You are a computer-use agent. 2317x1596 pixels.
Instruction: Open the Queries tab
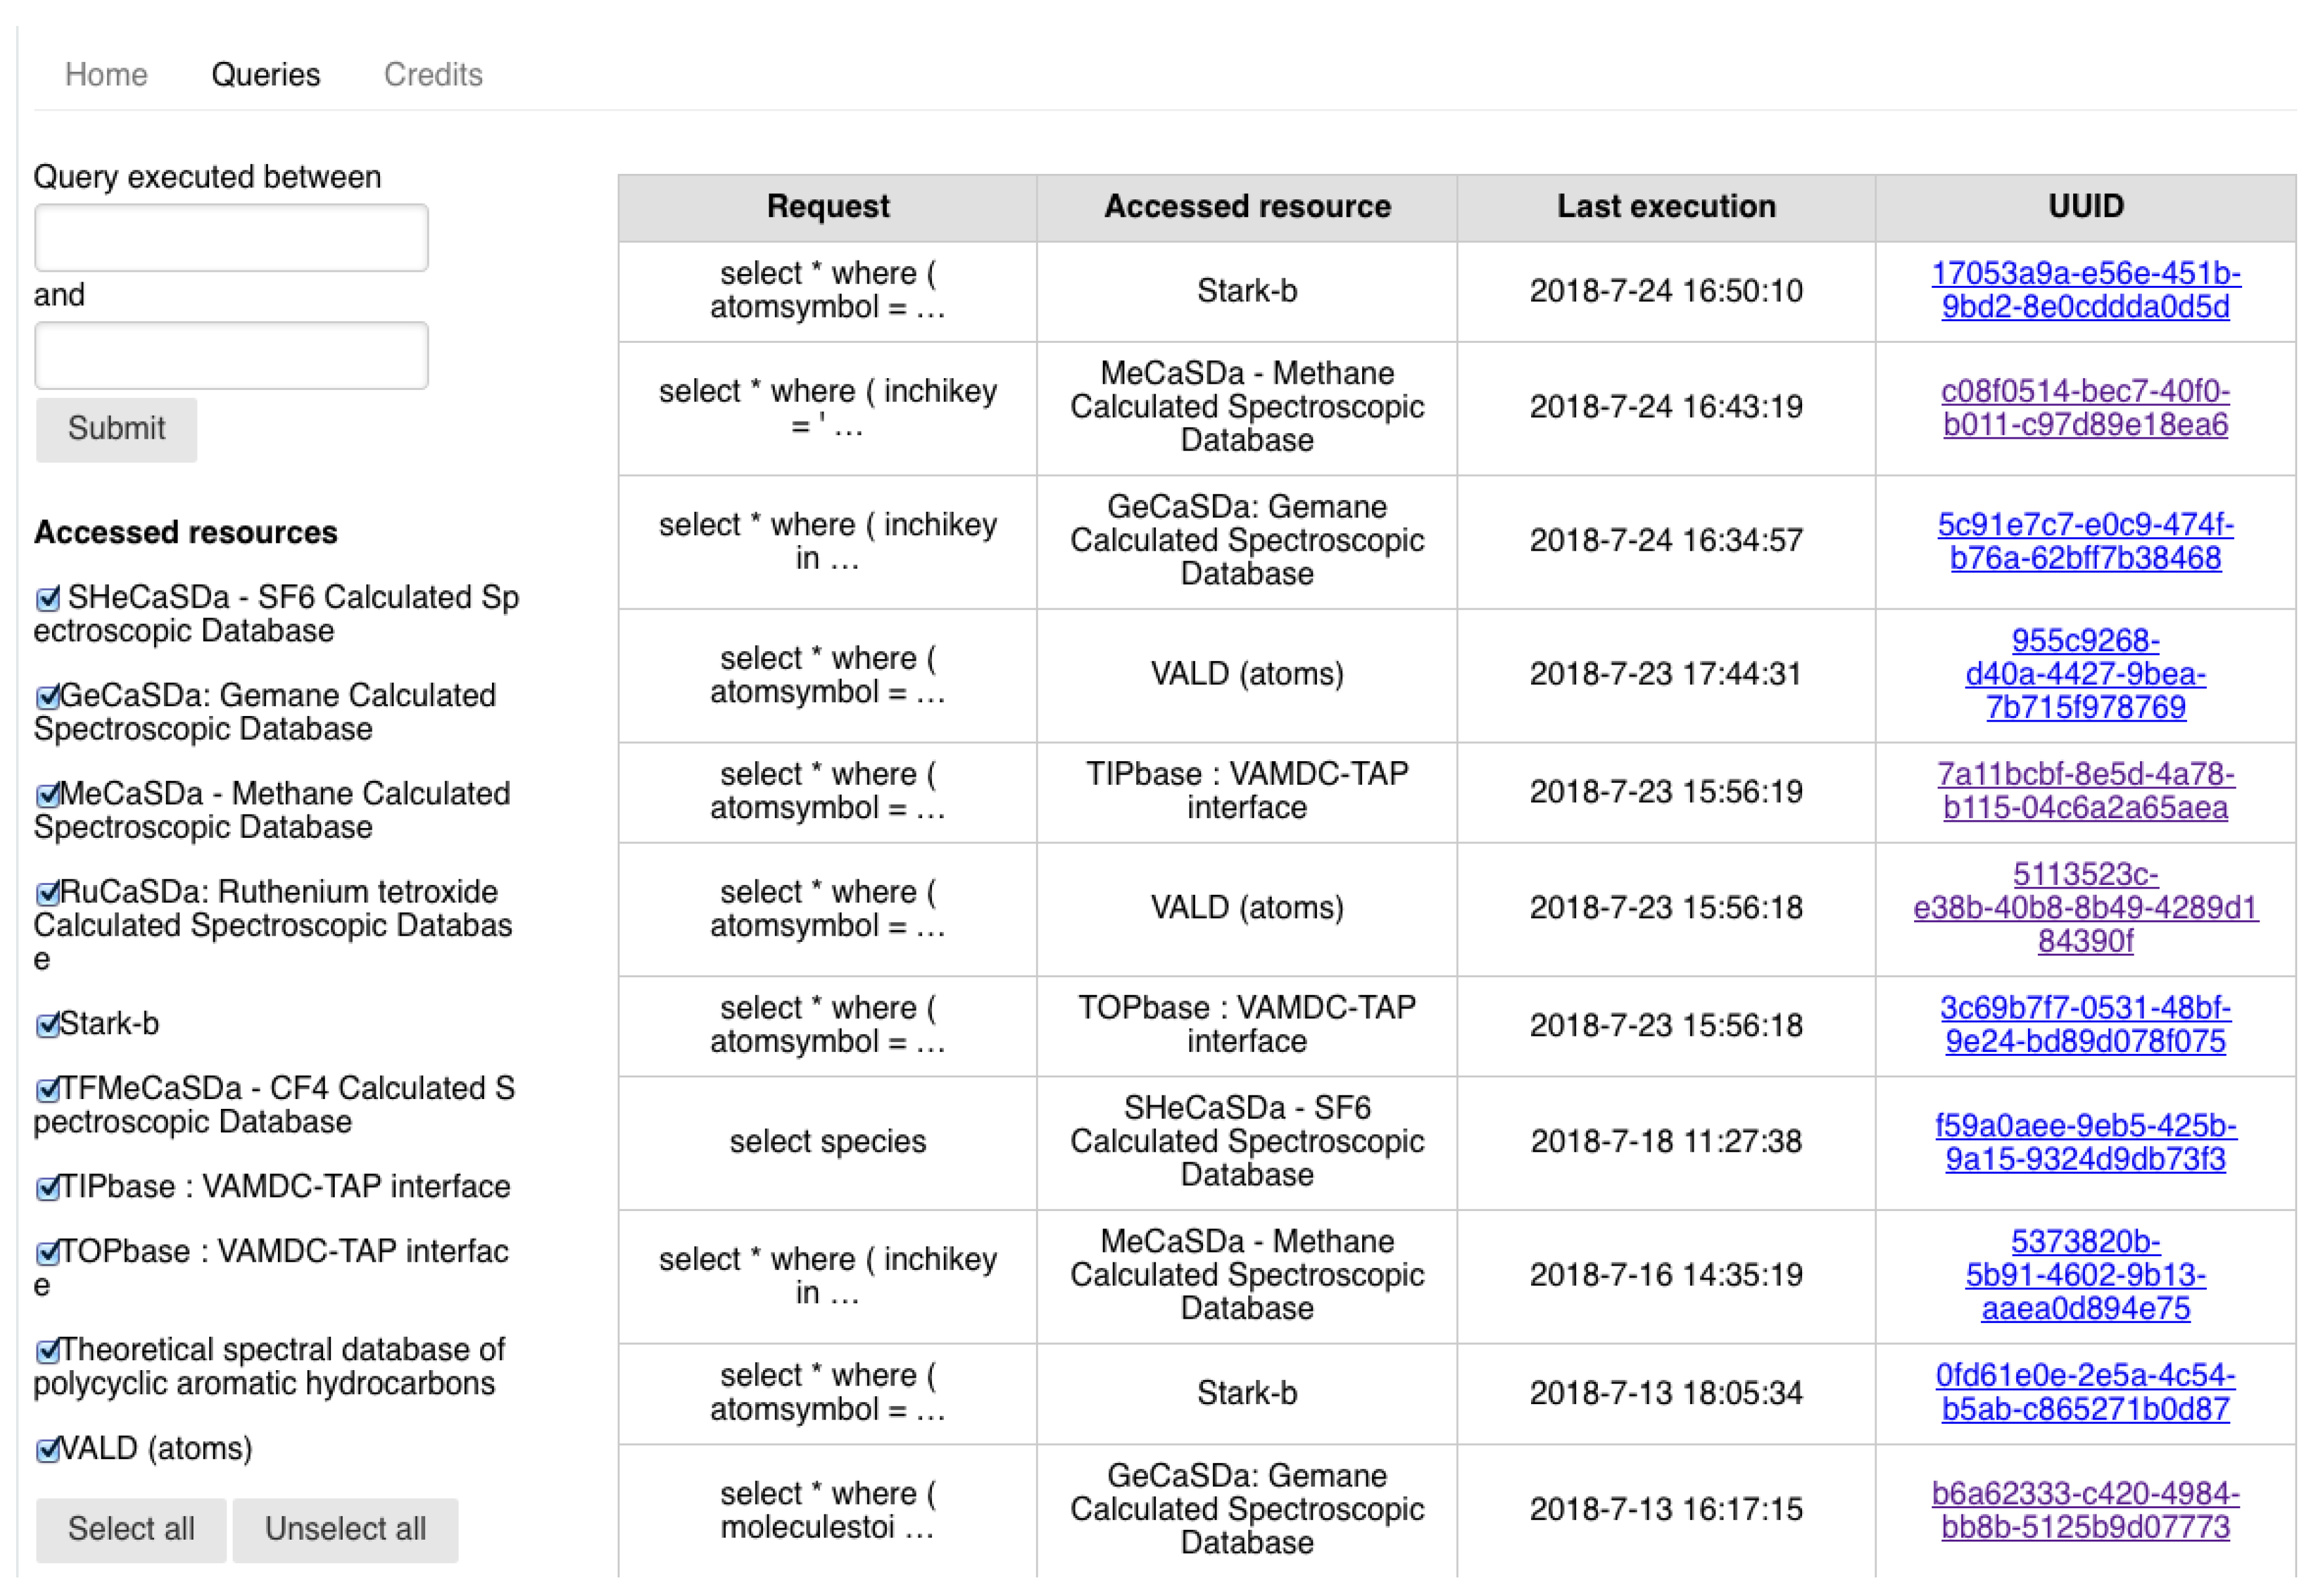[x=266, y=75]
